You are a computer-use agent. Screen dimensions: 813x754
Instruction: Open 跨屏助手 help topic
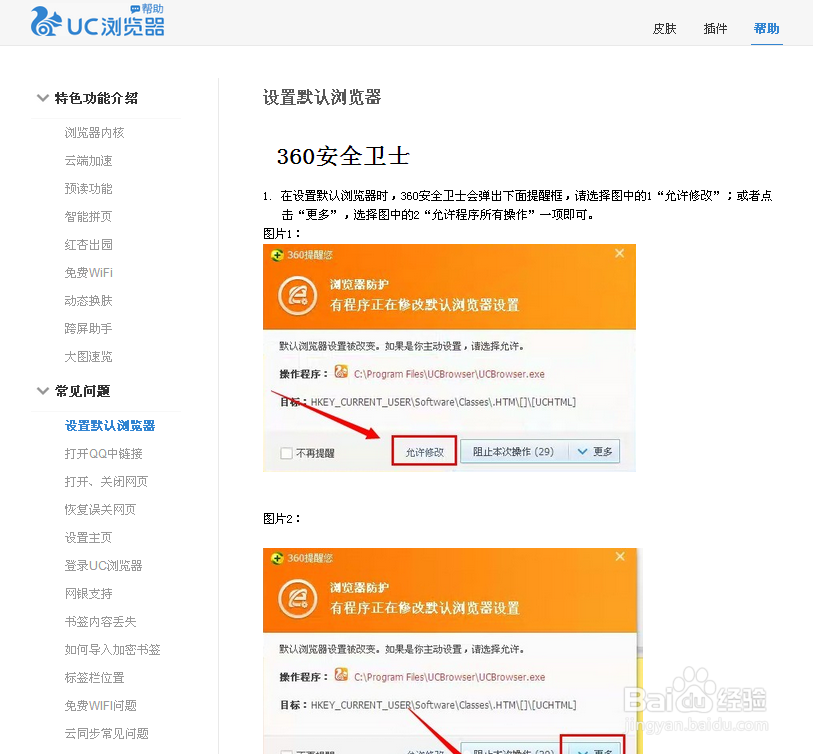(88, 329)
